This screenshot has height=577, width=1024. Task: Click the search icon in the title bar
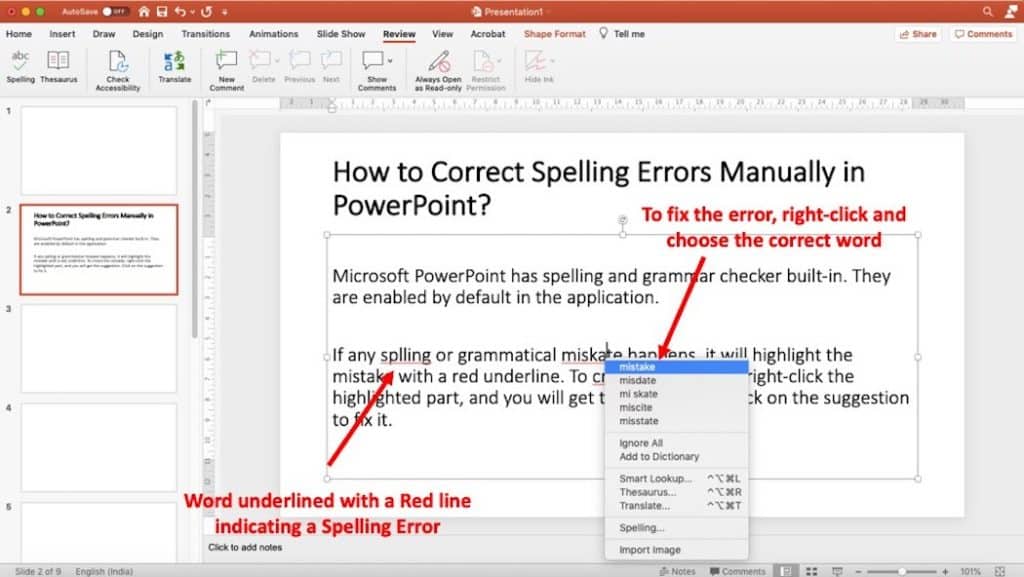click(988, 12)
